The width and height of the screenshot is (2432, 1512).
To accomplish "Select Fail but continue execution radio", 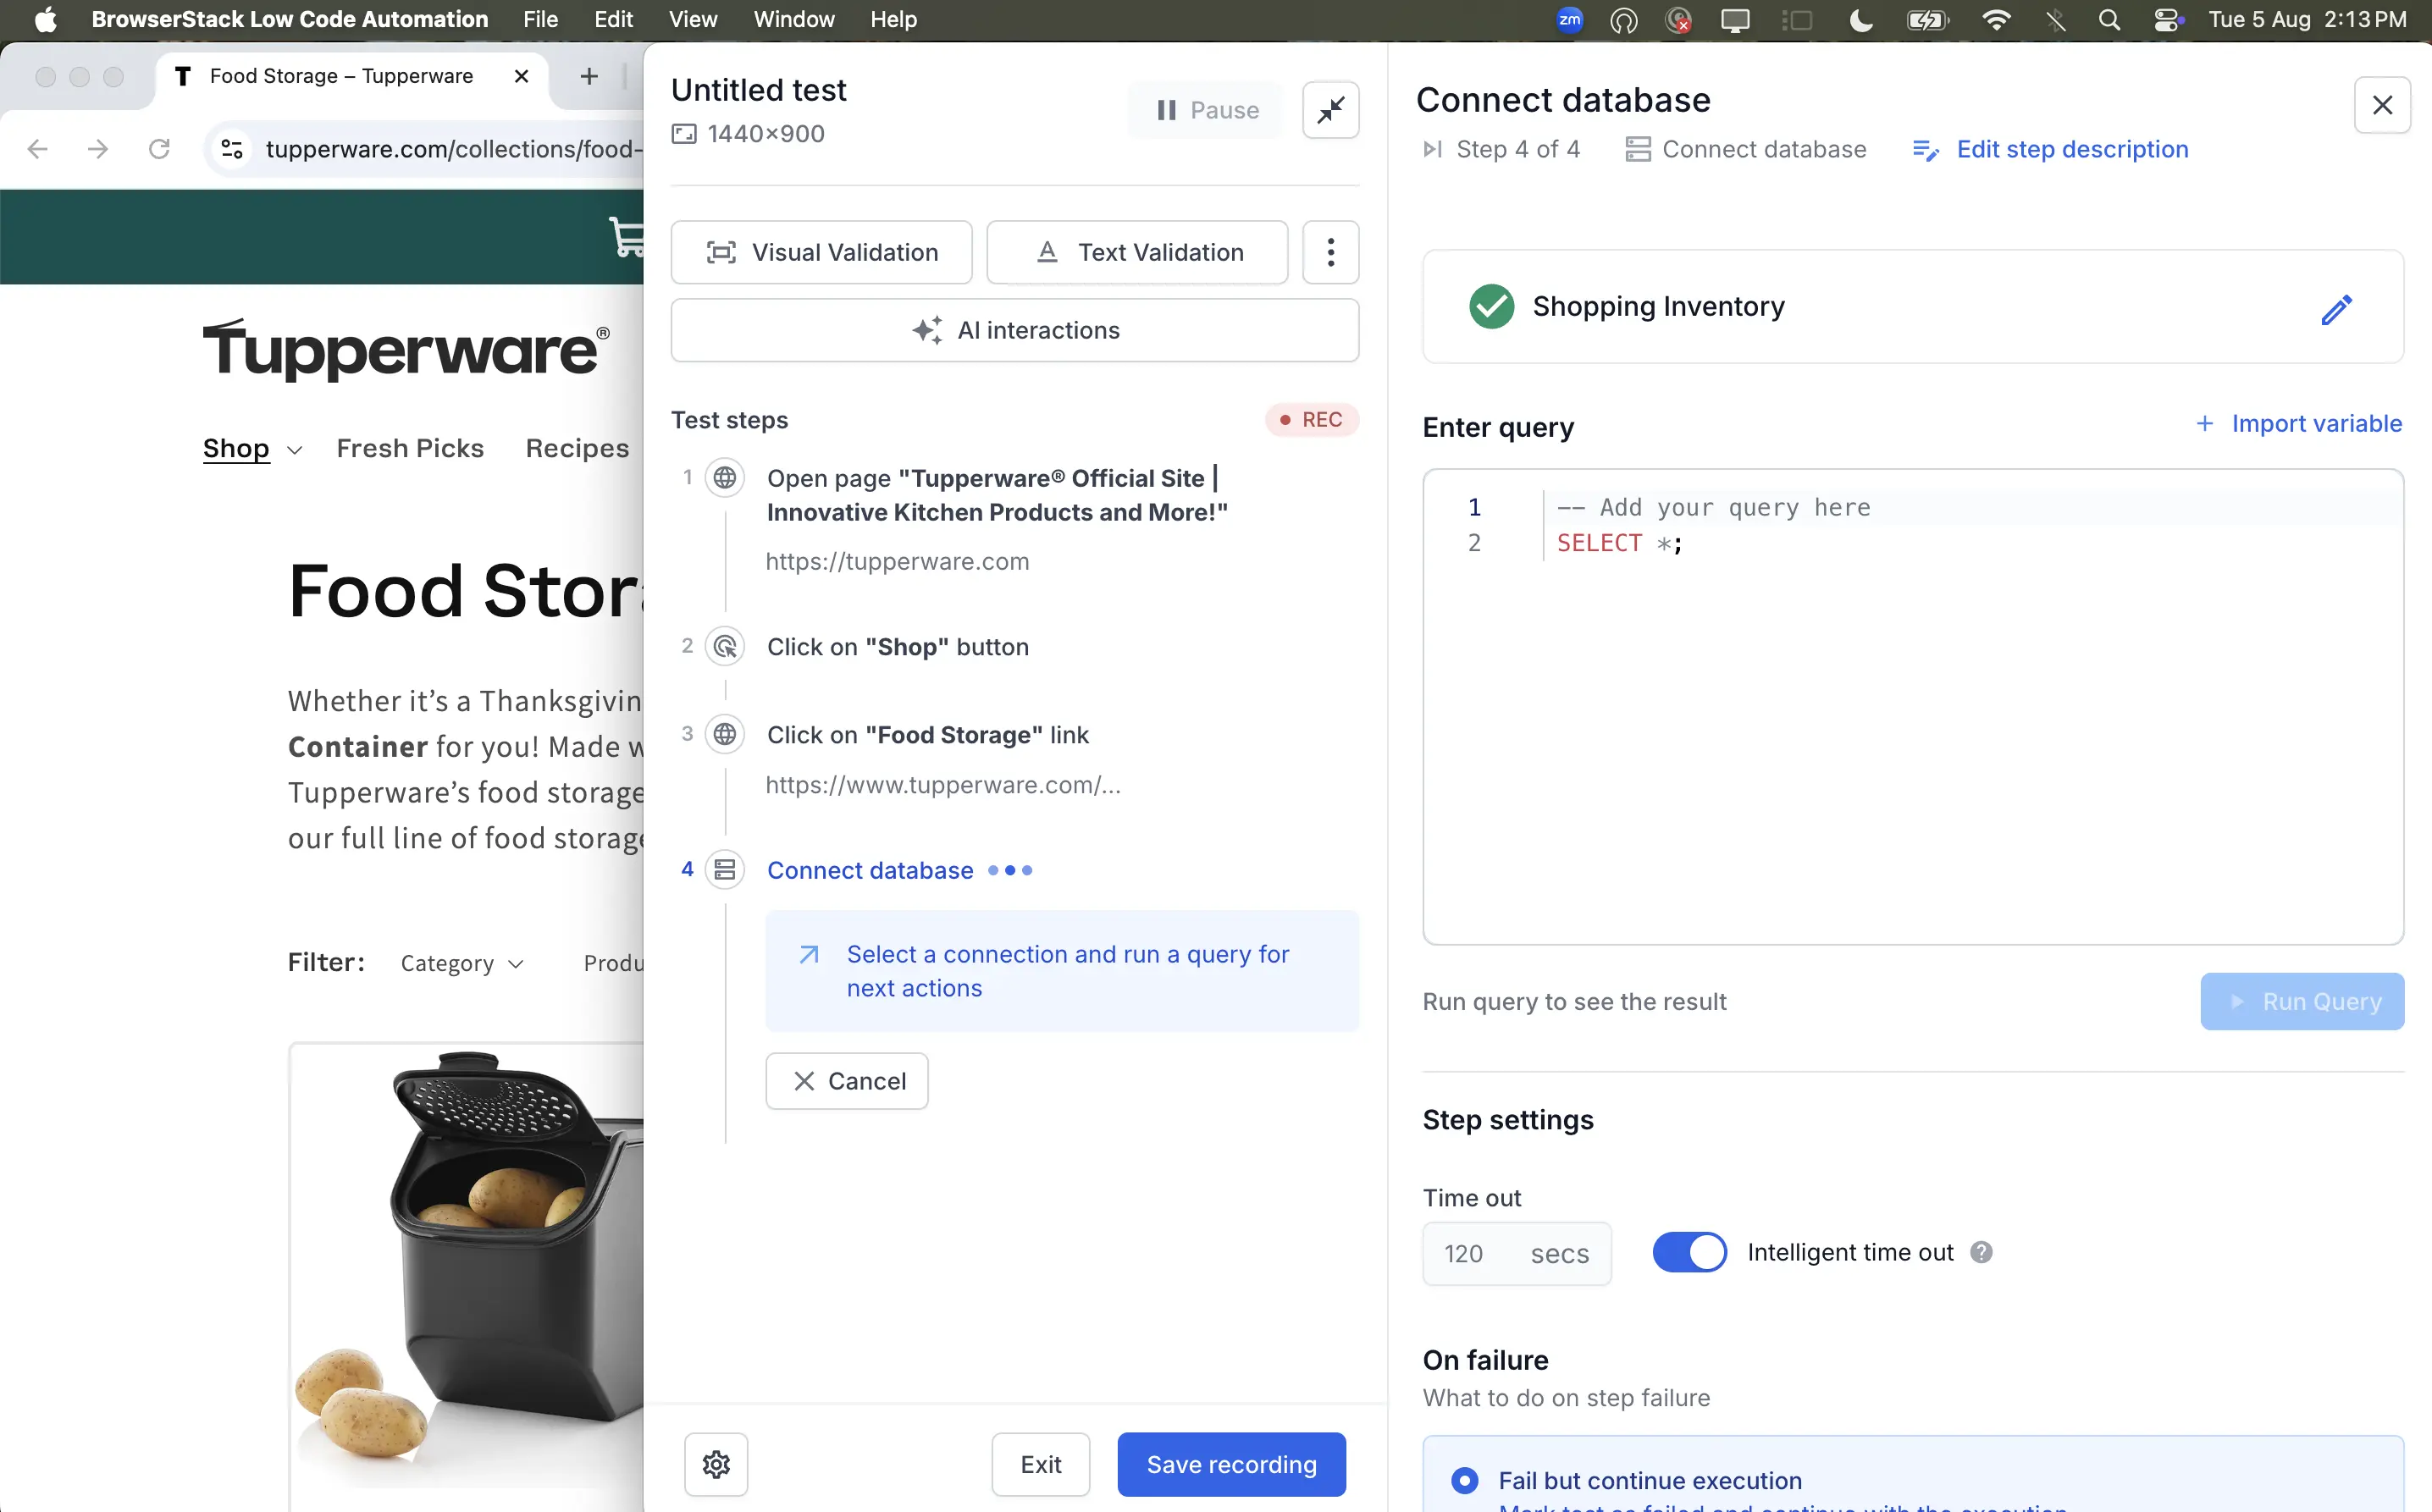I will (x=1465, y=1480).
